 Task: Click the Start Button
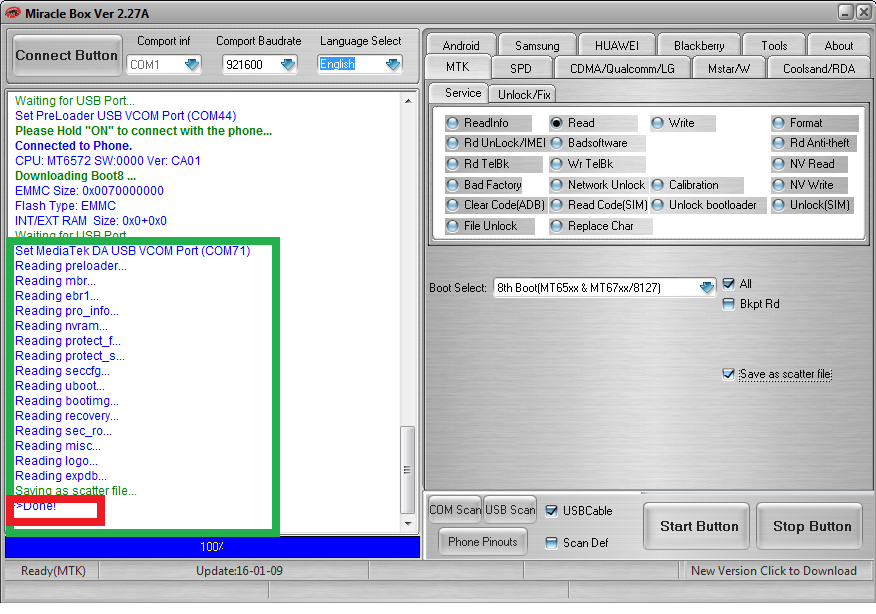pyautogui.click(x=696, y=526)
